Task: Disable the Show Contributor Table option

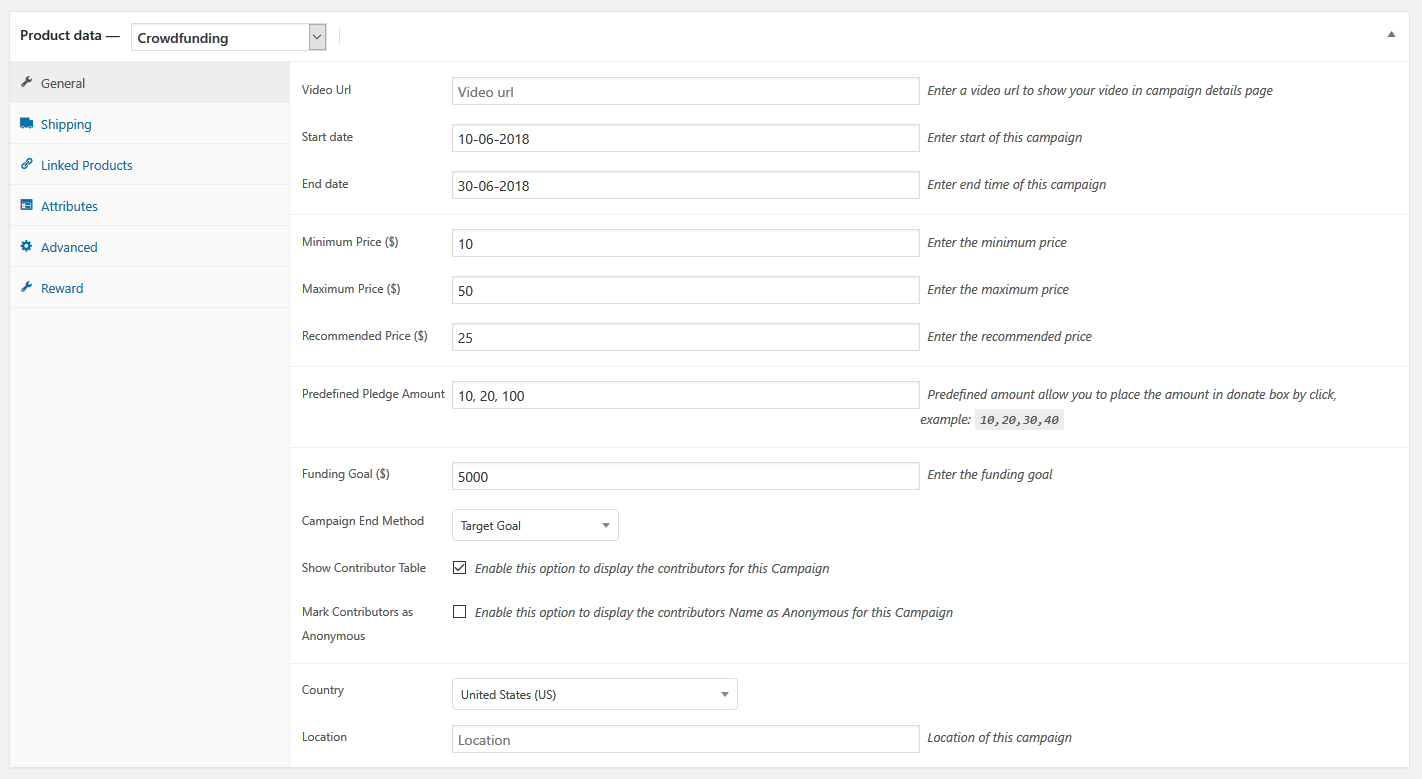Action: click(459, 567)
